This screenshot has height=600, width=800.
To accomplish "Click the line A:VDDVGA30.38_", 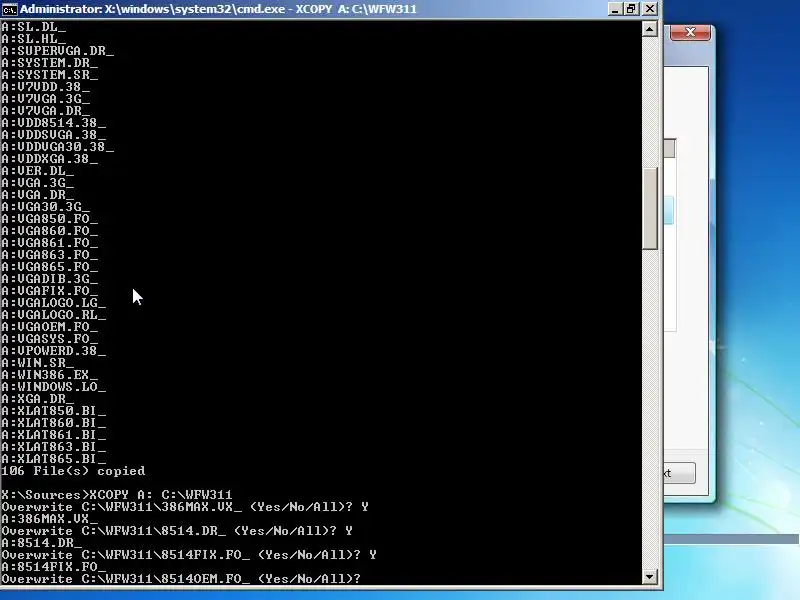I will click(x=58, y=146).
